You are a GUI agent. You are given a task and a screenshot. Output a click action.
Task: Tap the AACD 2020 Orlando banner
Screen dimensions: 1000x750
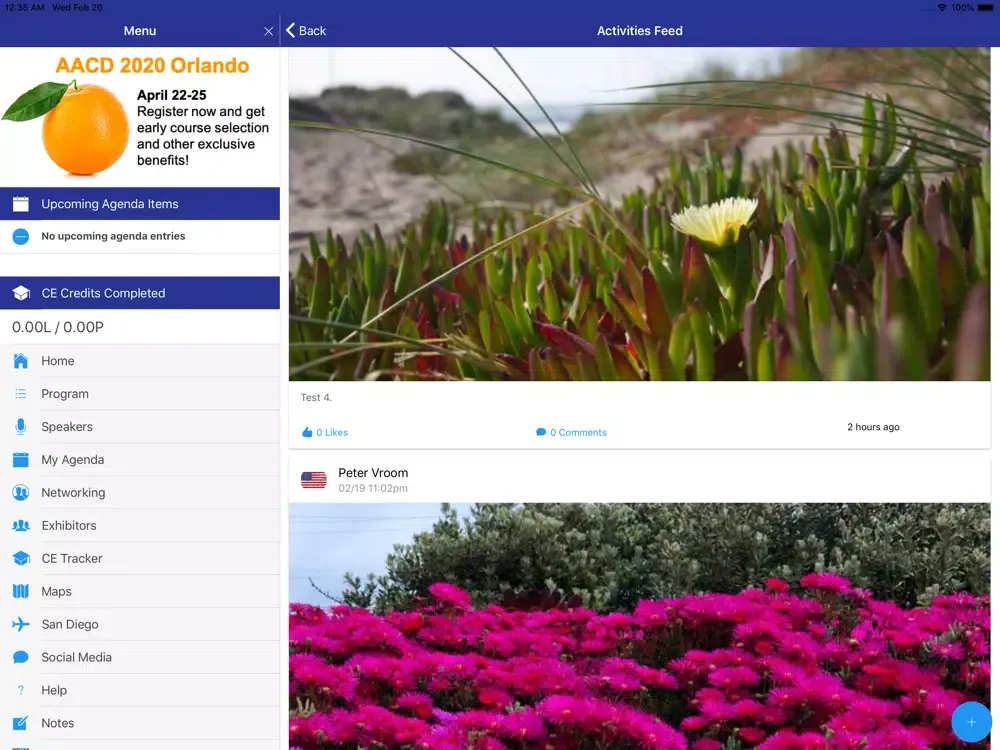coord(140,115)
